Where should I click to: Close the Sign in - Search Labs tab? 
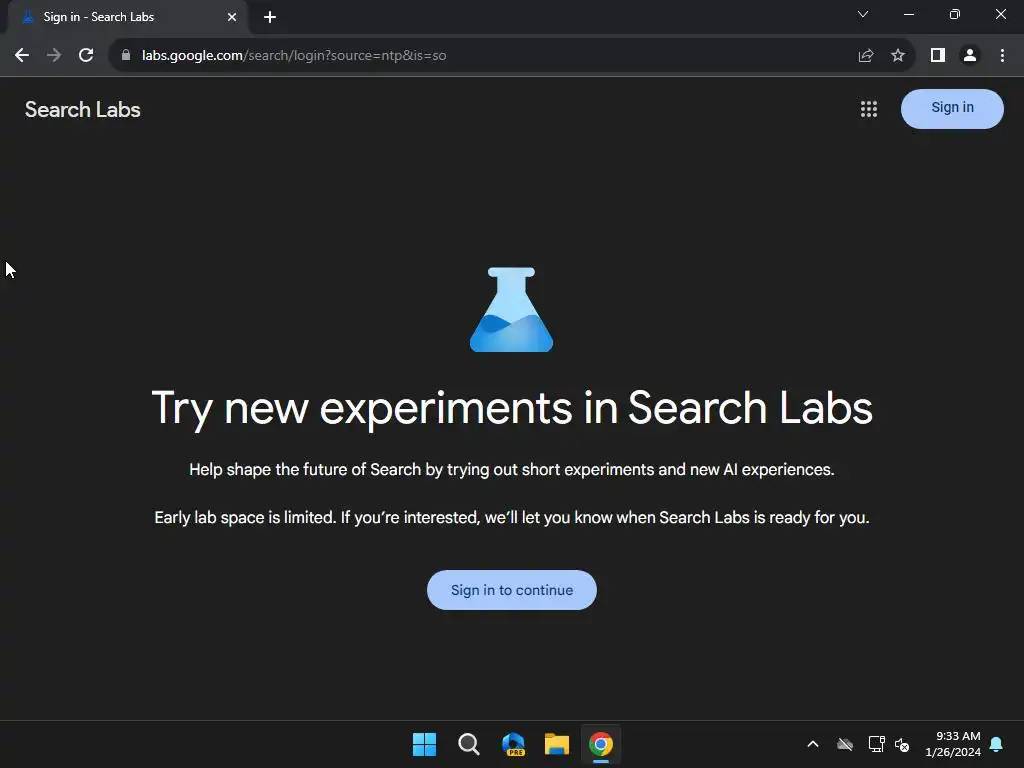(x=232, y=17)
